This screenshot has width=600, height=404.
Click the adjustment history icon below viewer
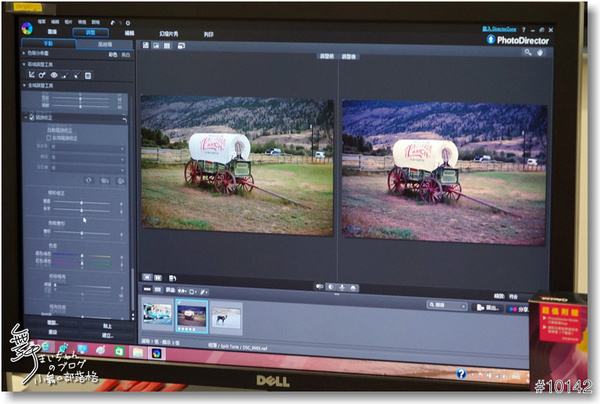tap(173, 278)
